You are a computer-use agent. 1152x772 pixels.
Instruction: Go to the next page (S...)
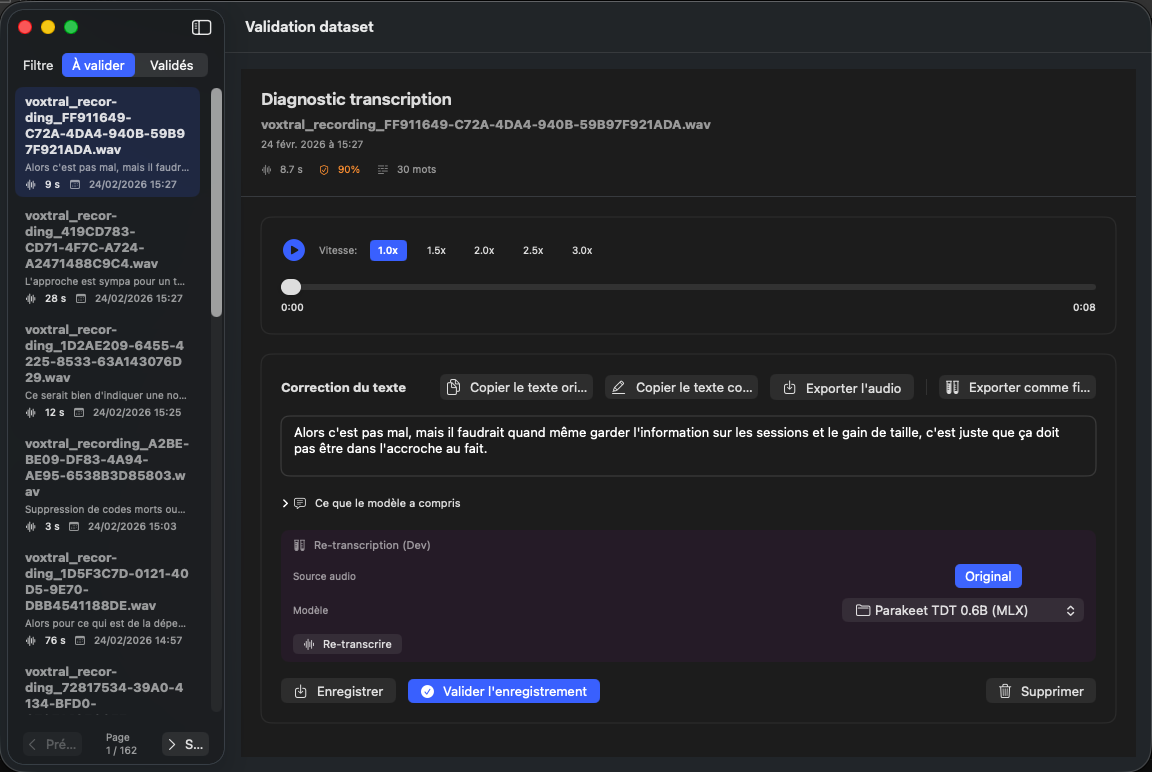pyautogui.click(x=186, y=744)
